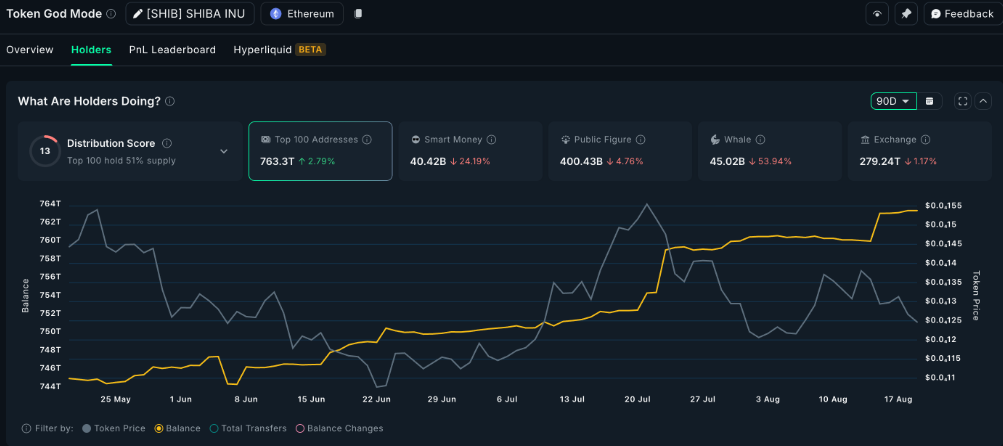
Task: Select the Holders tab
Action: click(x=91, y=49)
